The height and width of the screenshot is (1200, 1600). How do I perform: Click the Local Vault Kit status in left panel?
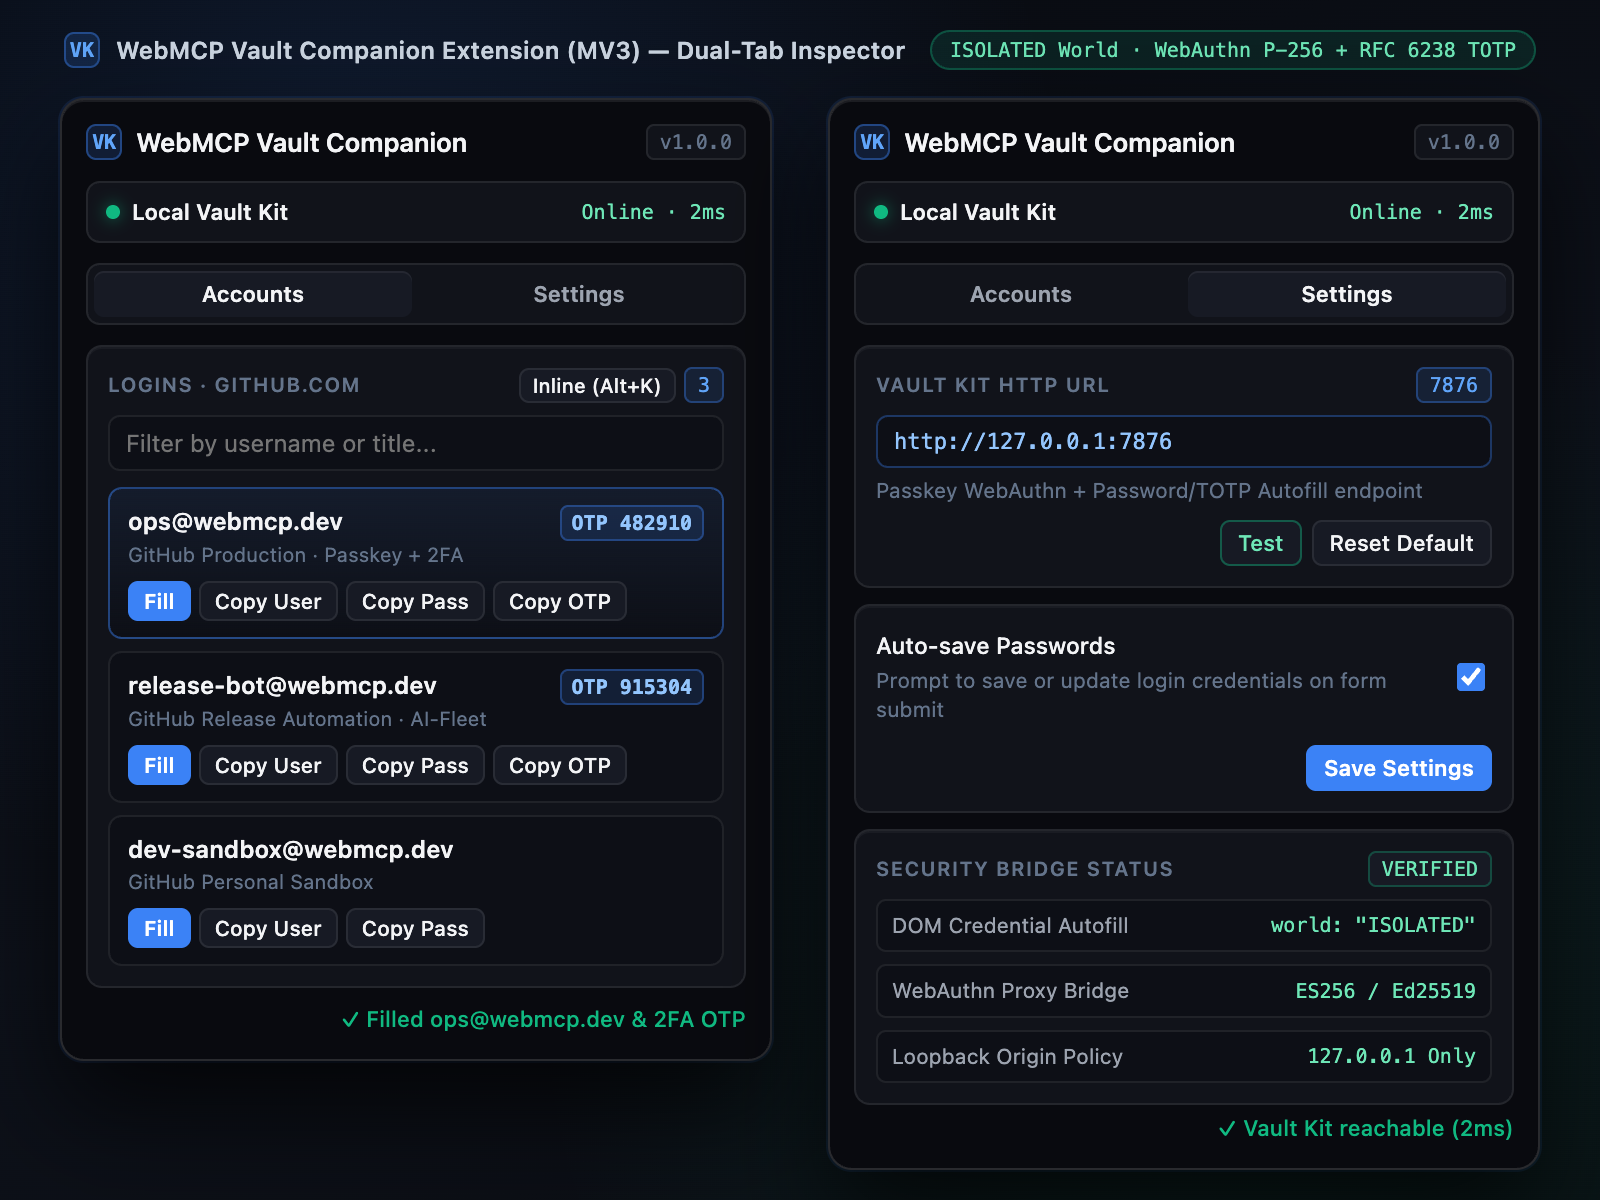pyautogui.click(x=416, y=212)
